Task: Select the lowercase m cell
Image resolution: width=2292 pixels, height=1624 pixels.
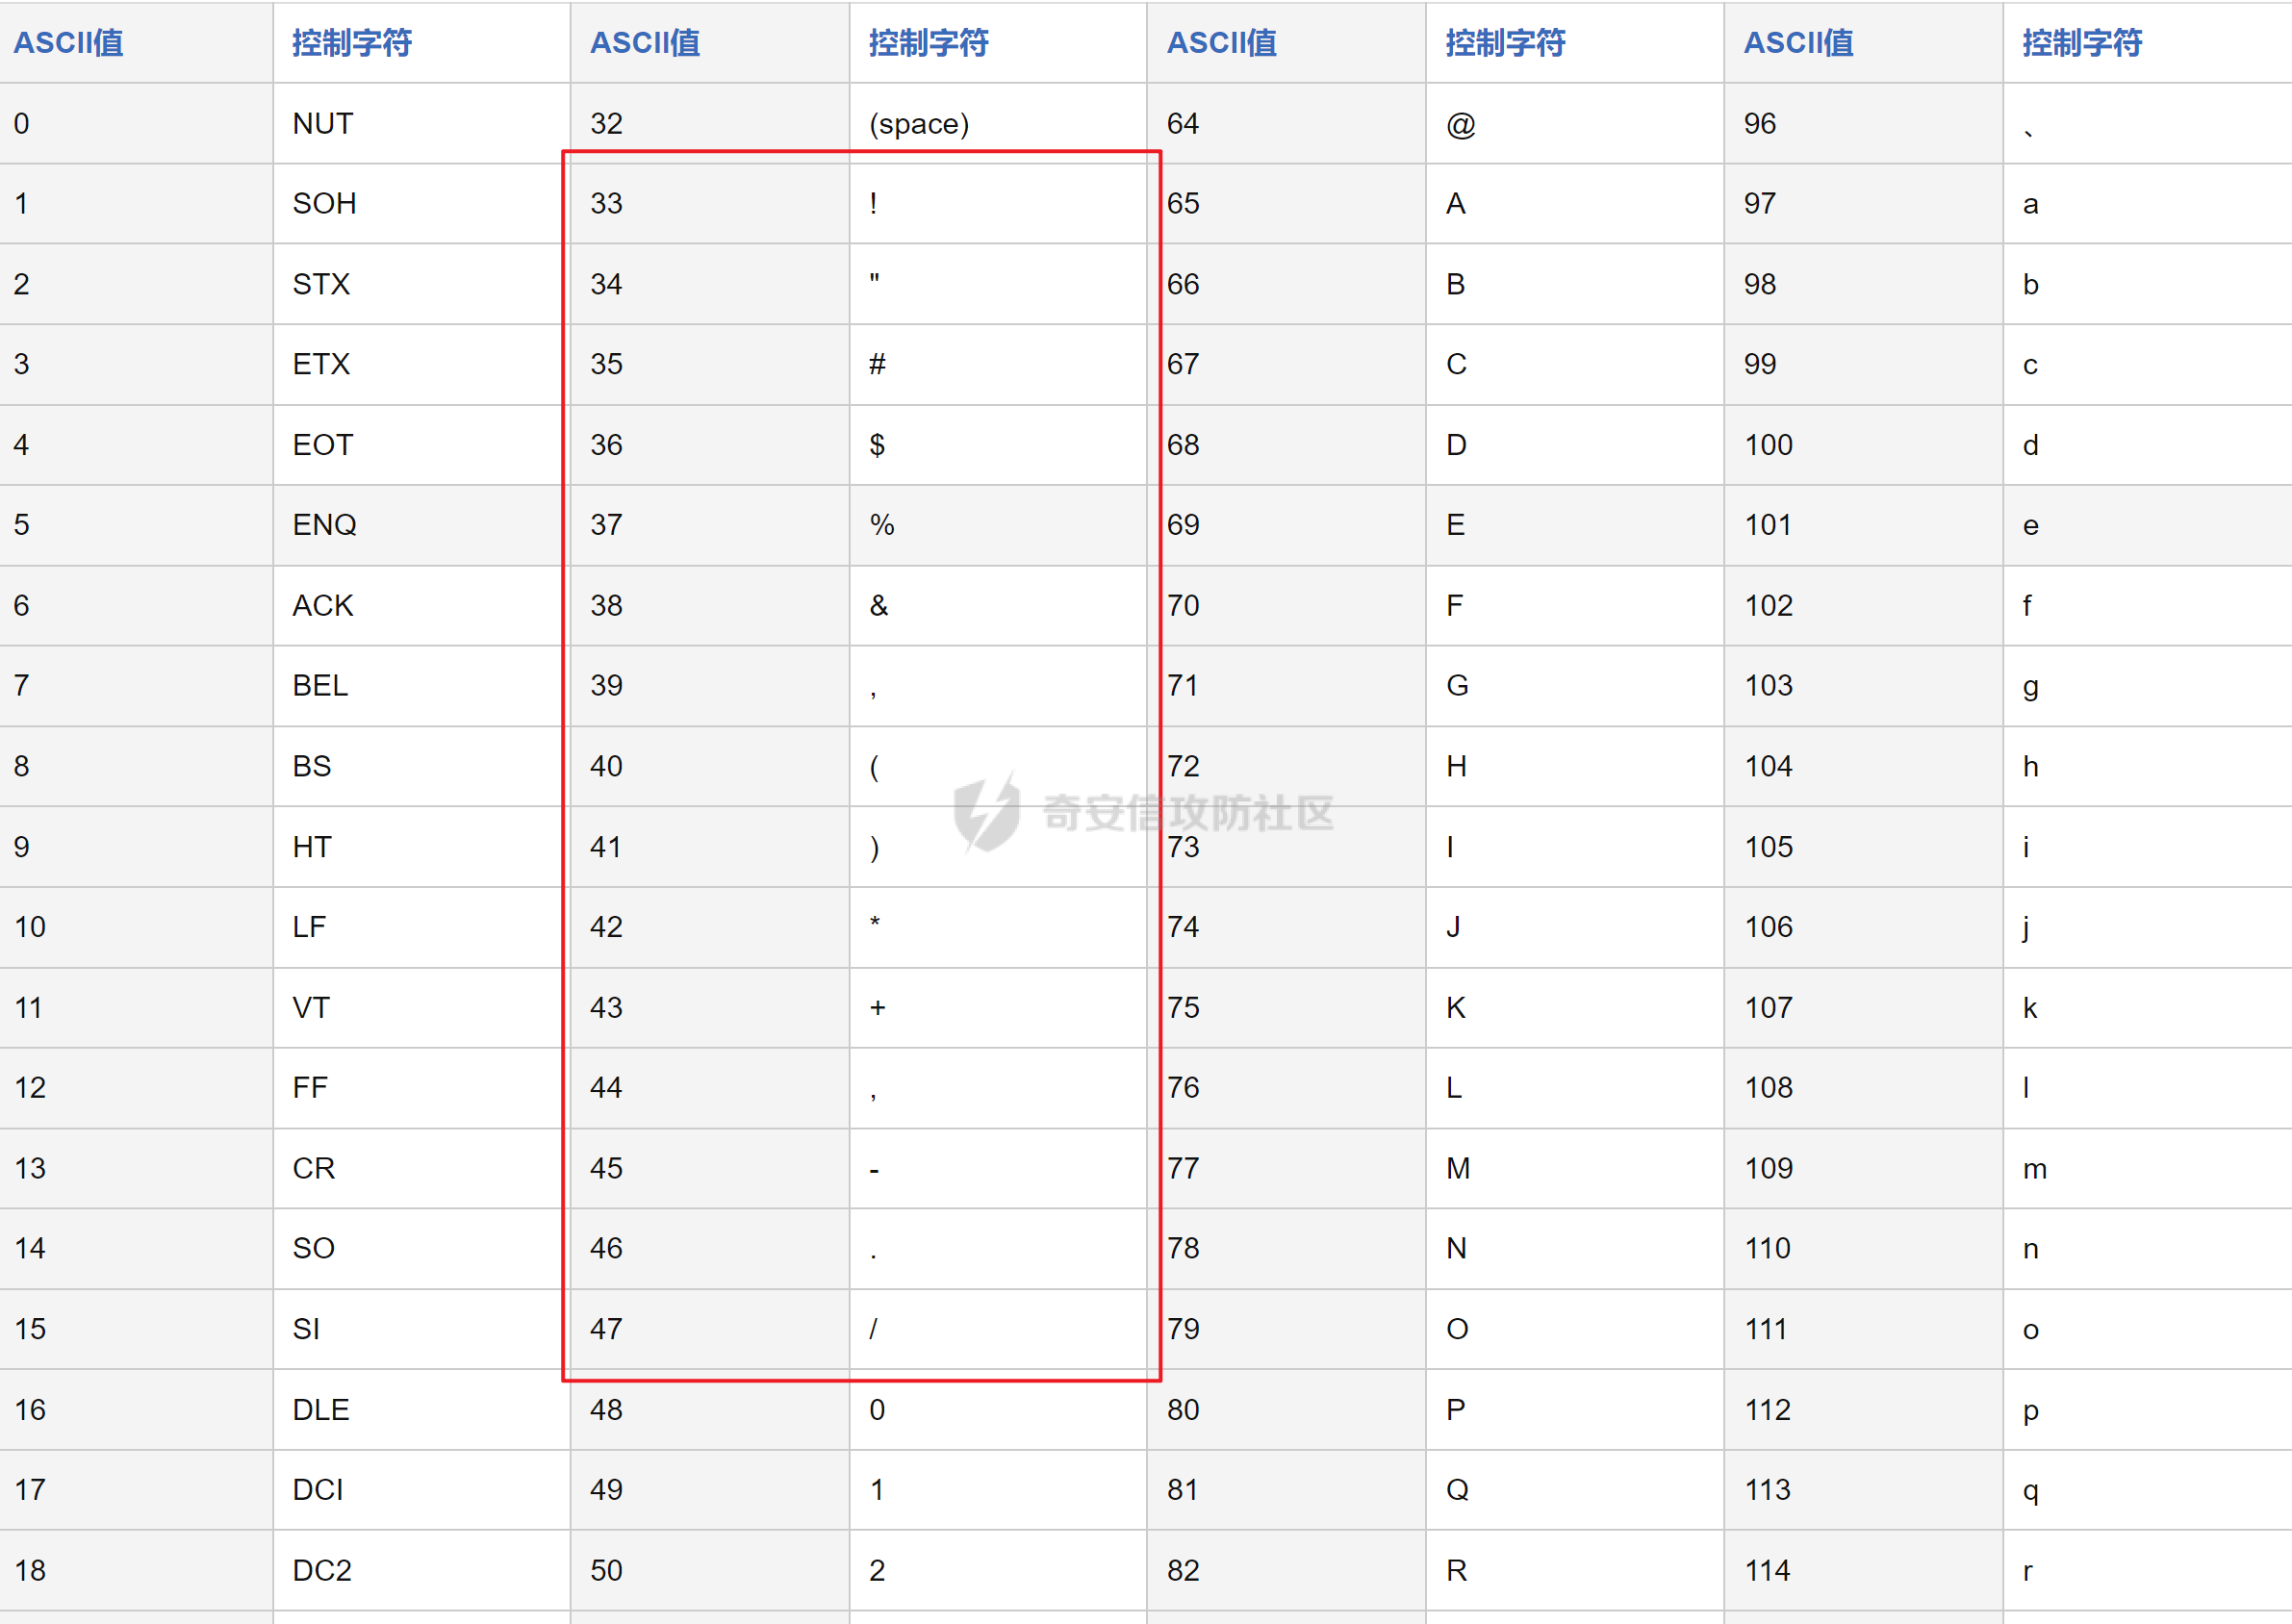Action: pyautogui.click(x=2034, y=1169)
